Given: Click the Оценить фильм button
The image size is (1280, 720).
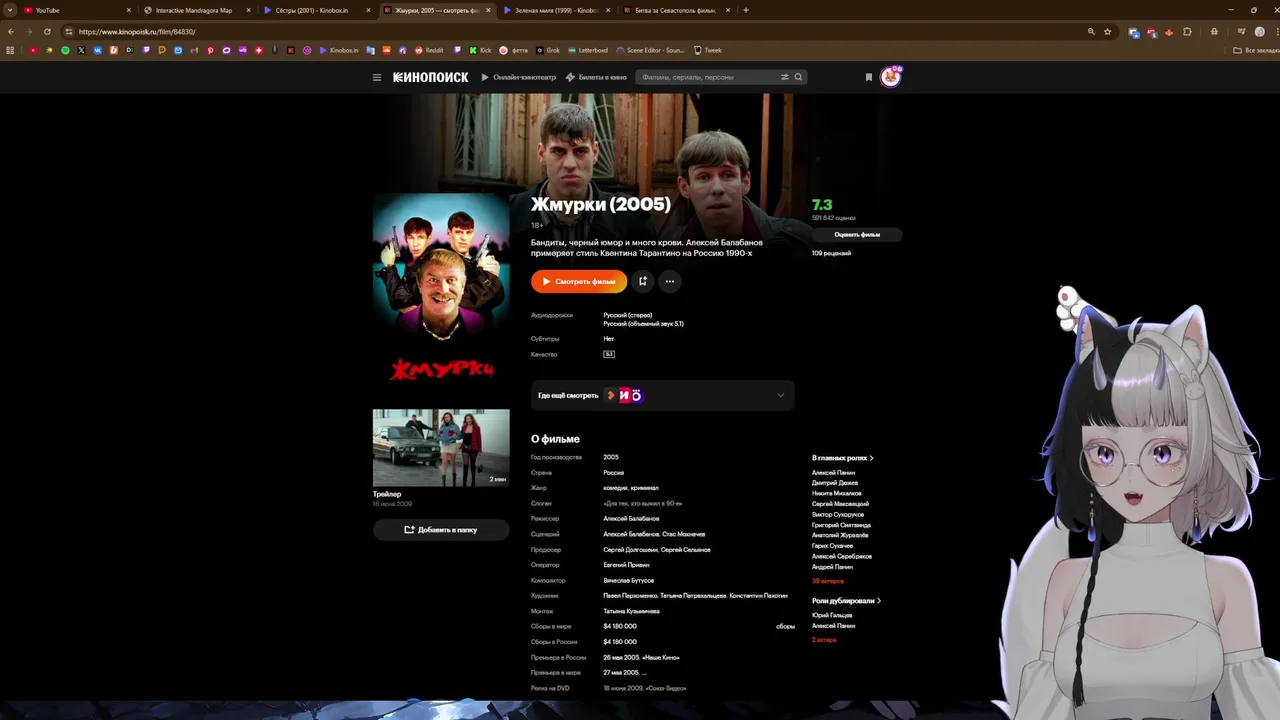Looking at the screenshot, I should 857,235.
